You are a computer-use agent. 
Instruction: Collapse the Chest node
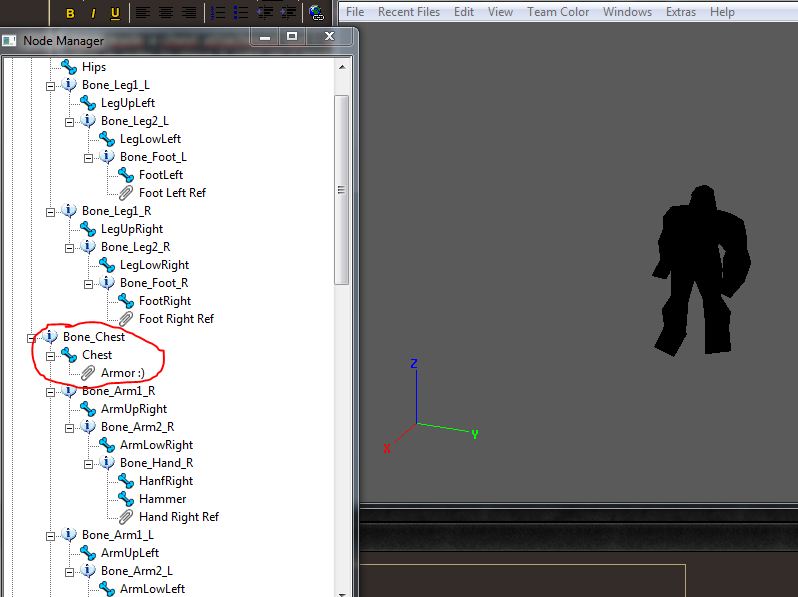(x=50, y=356)
